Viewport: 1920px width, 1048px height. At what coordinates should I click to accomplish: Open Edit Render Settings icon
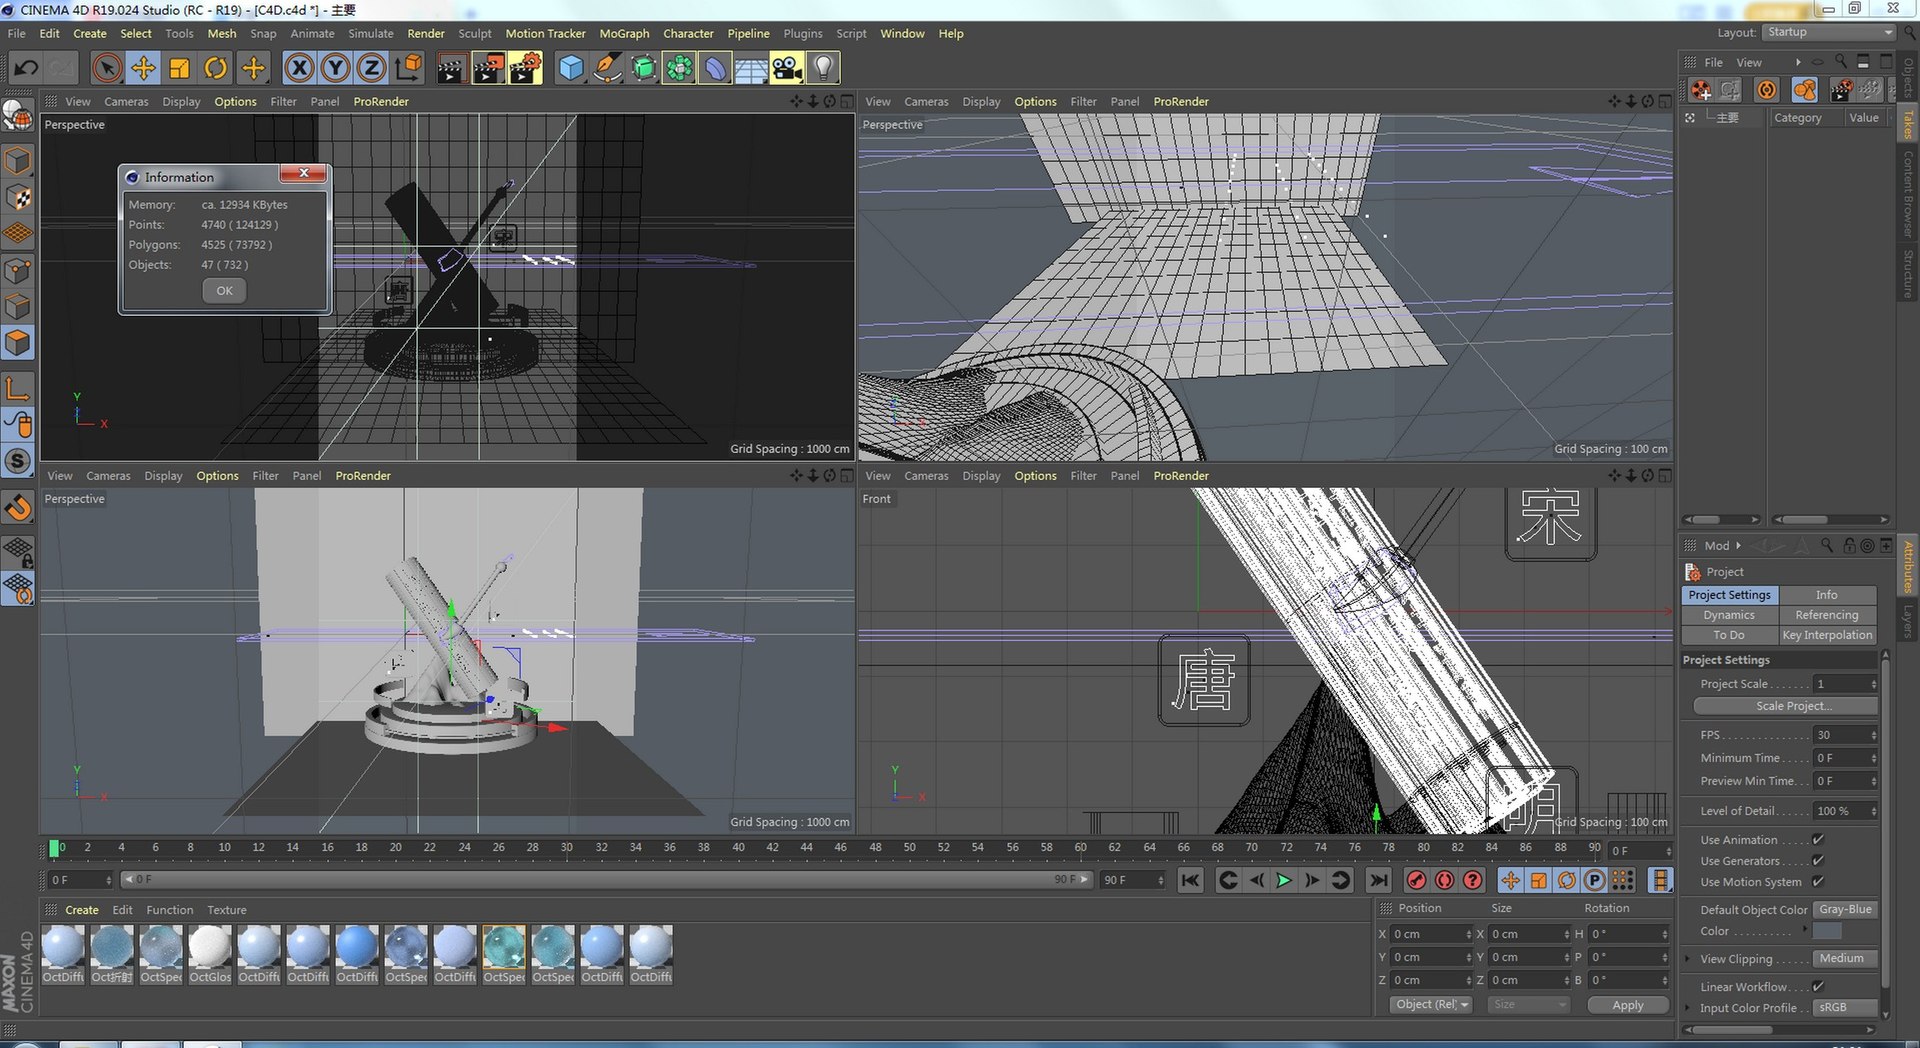pyautogui.click(x=524, y=68)
